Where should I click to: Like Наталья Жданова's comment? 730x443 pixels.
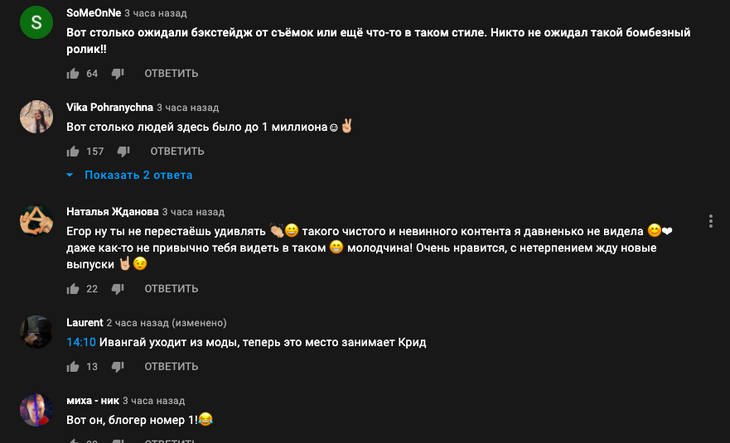click(x=73, y=289)
